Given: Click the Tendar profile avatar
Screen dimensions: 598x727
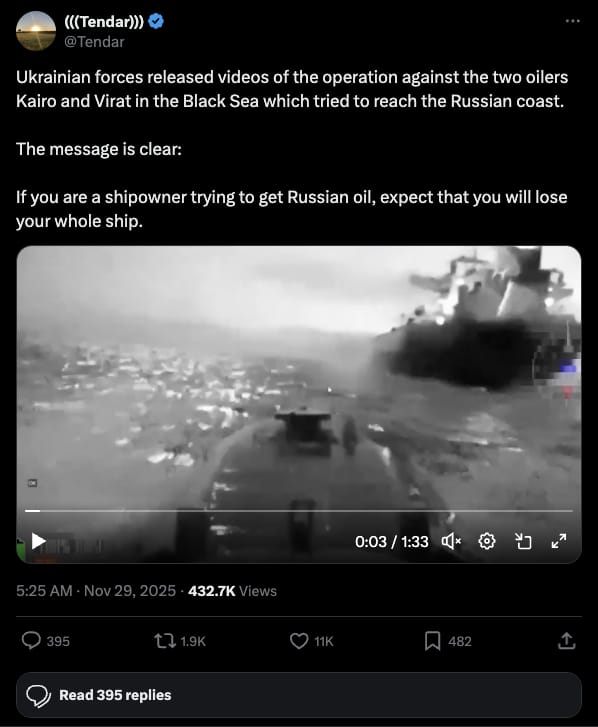Looking at the screenshot, I should pyautogui.click(x=36, y=31).
